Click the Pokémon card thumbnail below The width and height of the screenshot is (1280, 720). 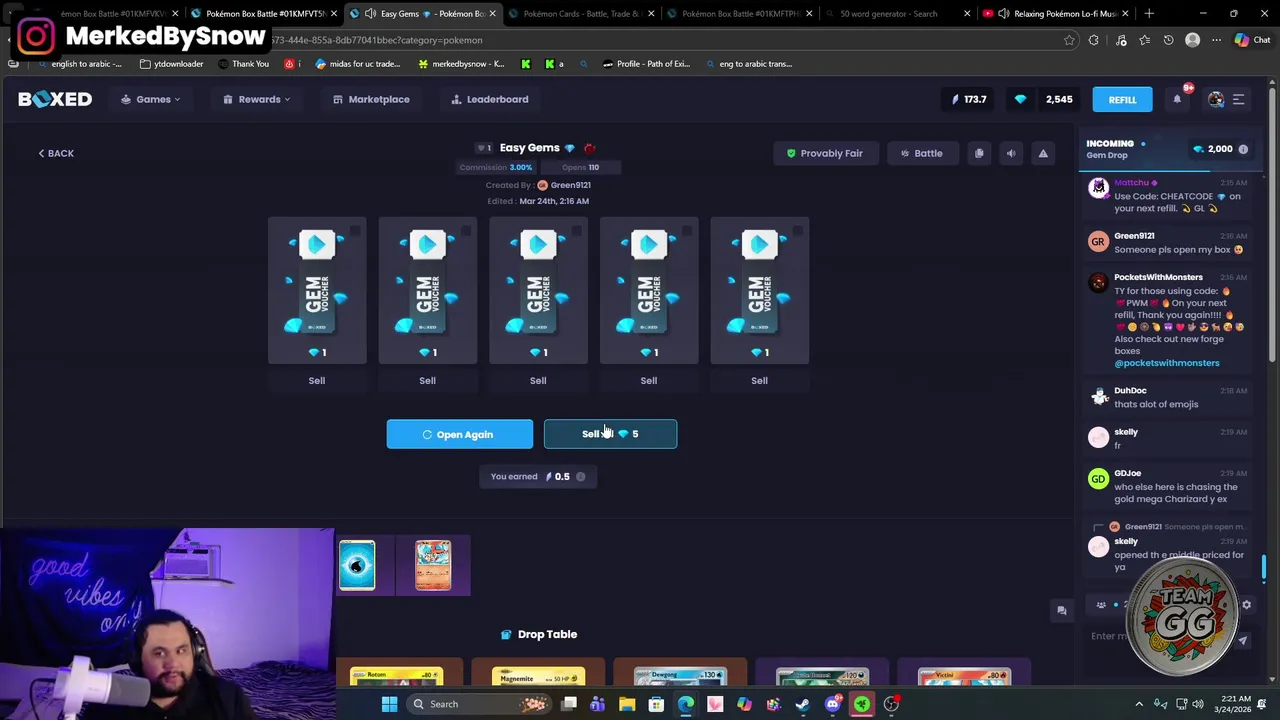coord(433,565)
